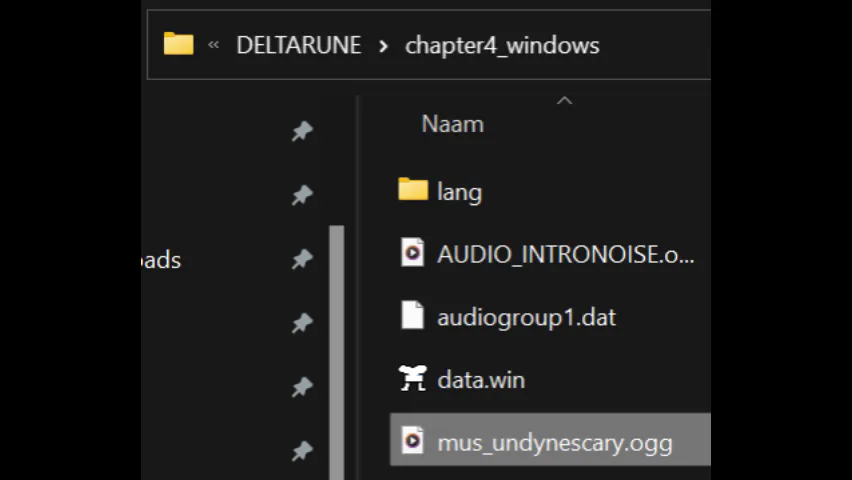Click the navigation pane scrollbar thumb
The height and width of the screenshot is (480, 852).
[x=336, y=352]
